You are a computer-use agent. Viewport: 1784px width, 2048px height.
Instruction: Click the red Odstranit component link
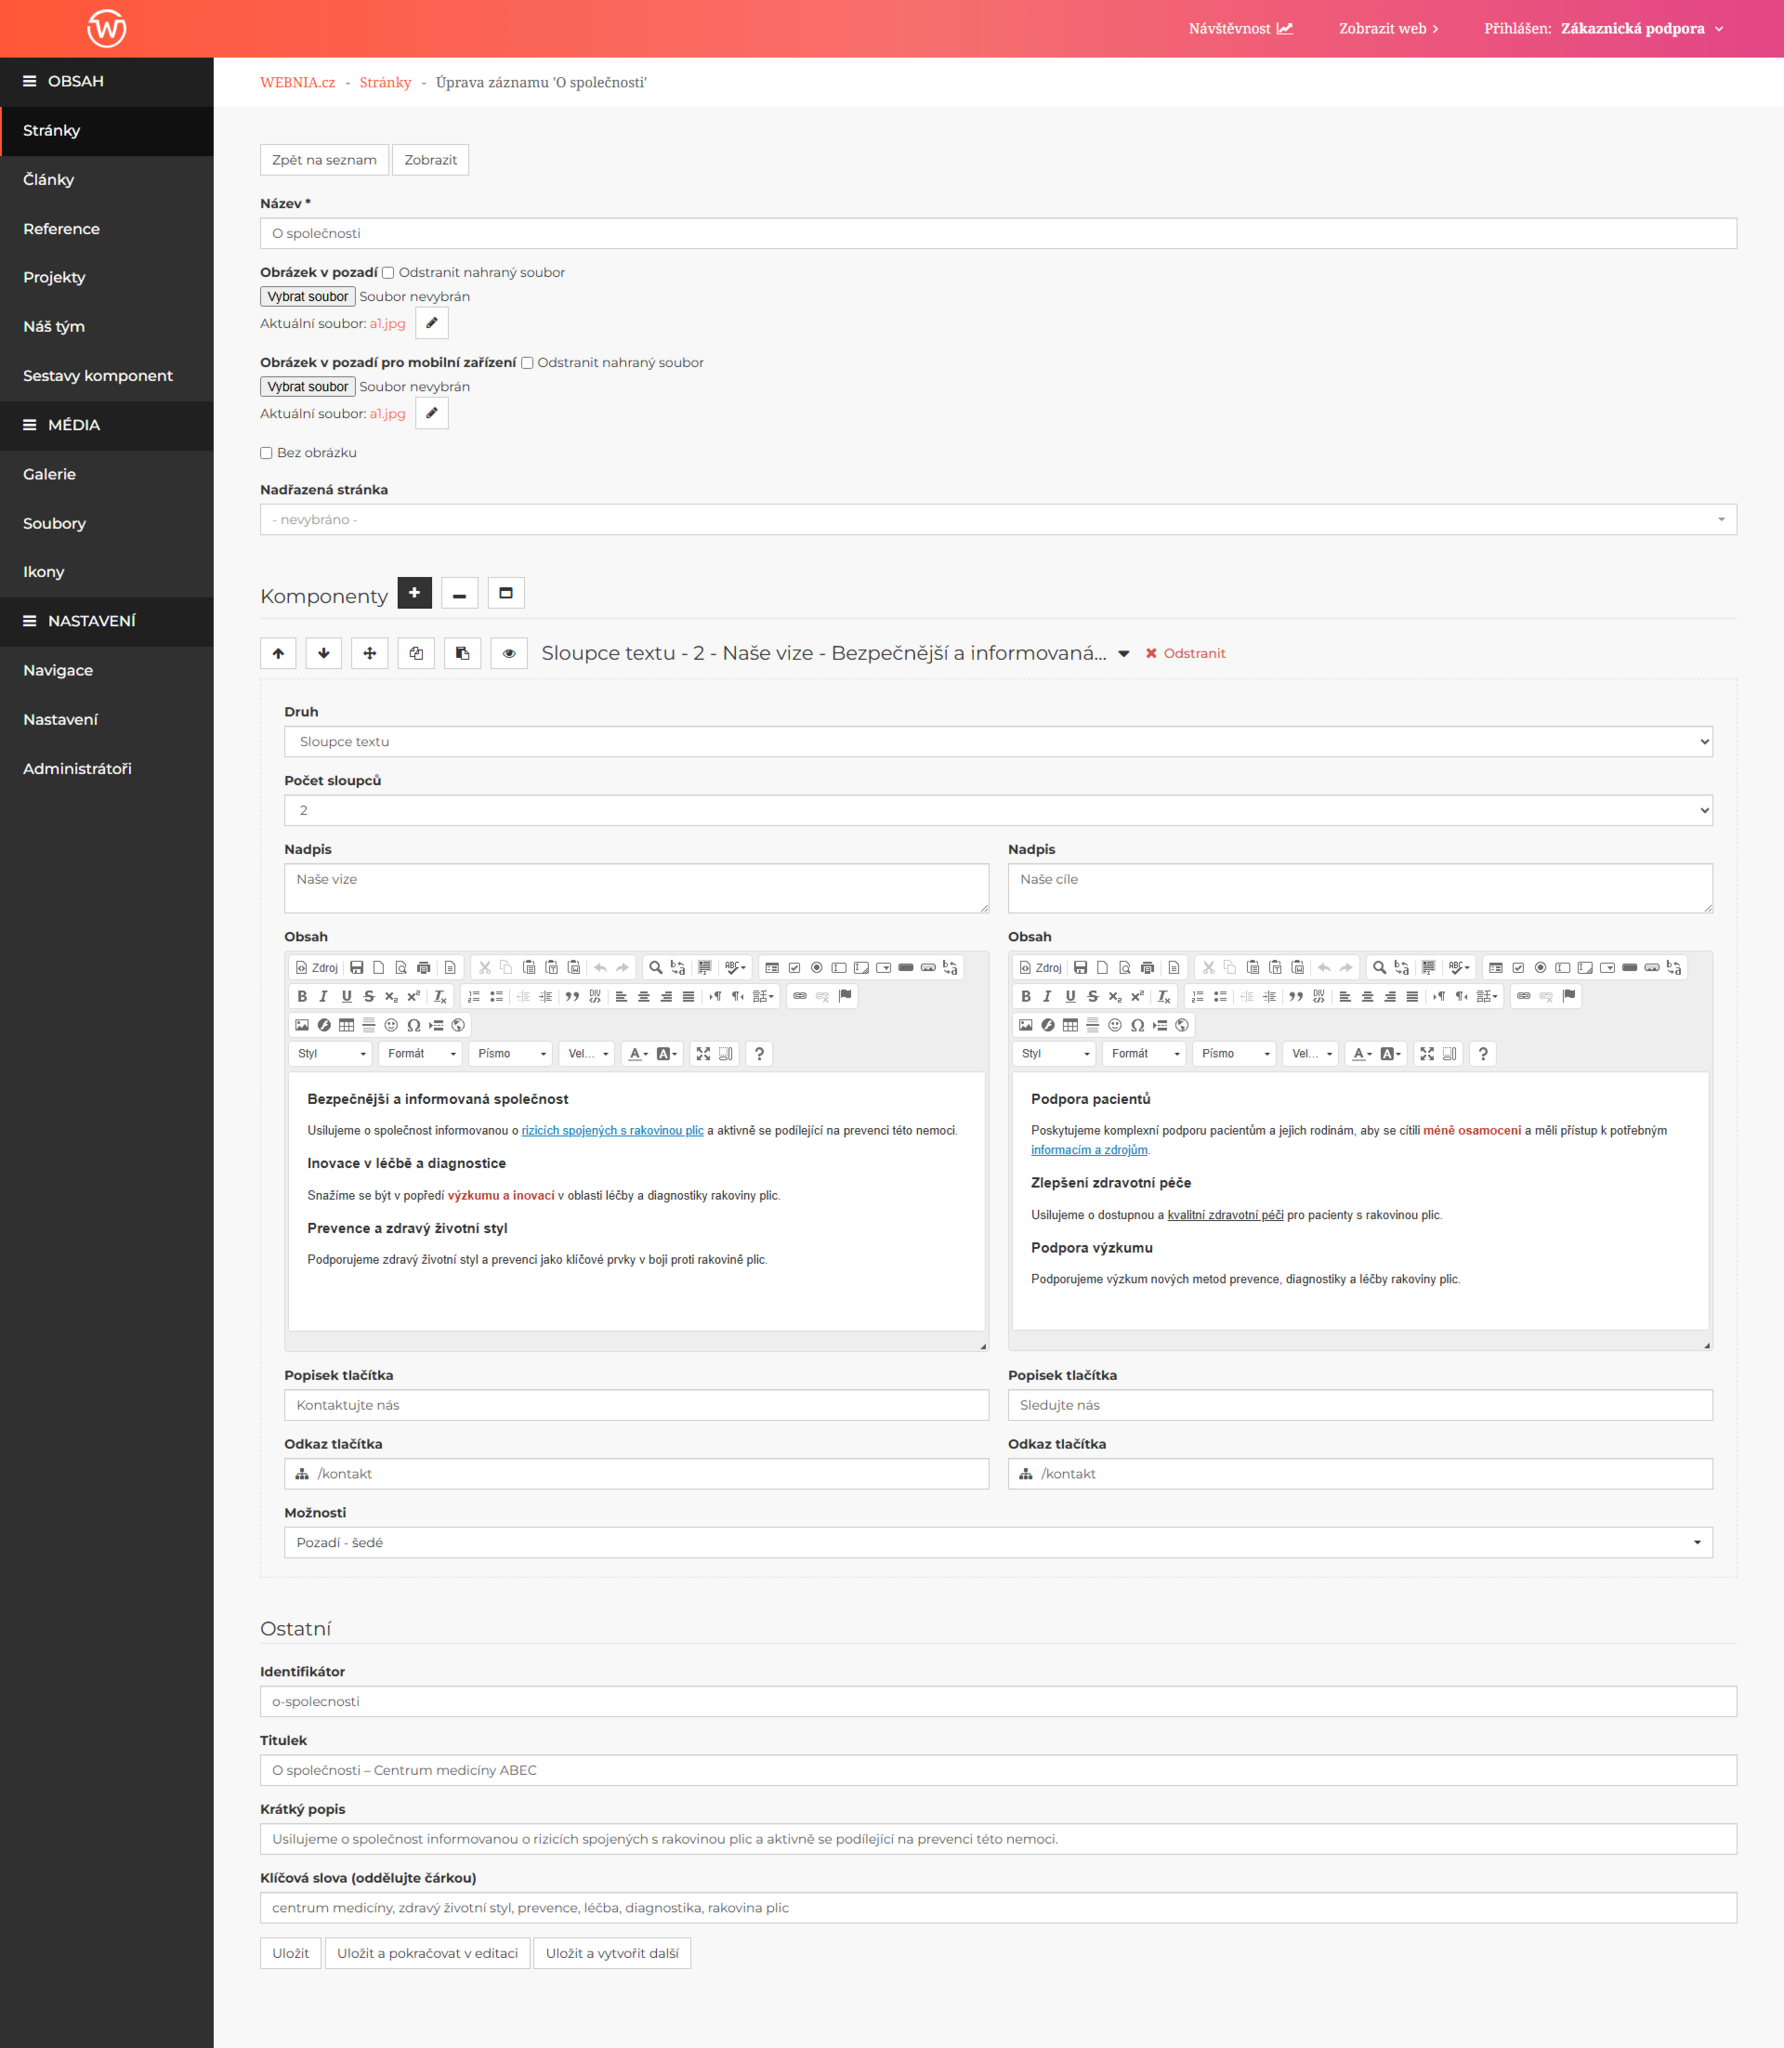point(1186,653)
